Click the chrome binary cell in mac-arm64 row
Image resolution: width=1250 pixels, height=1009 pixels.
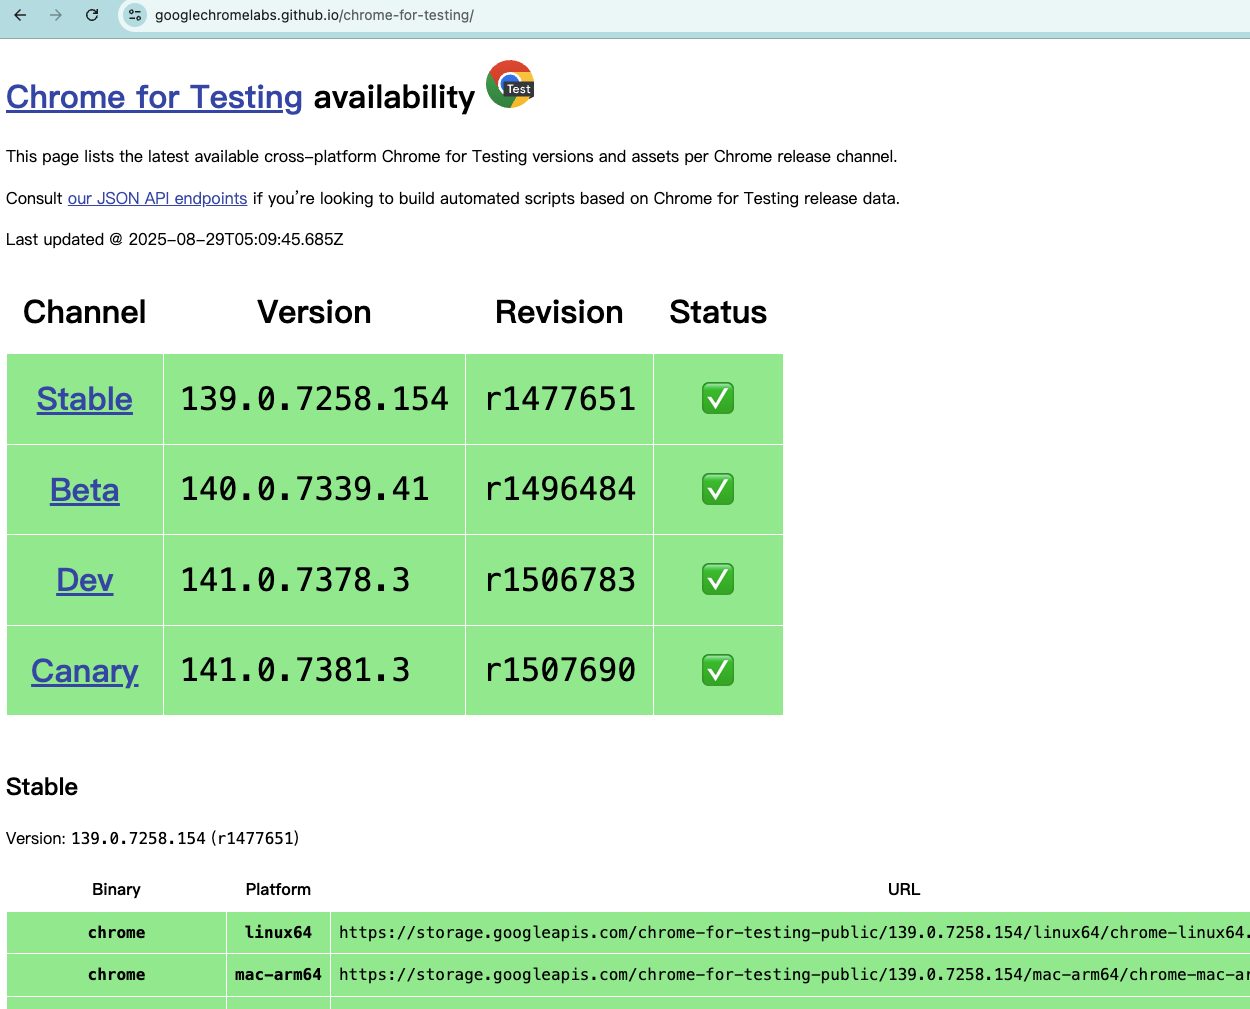pyautogui.click(x=116, y=974)
